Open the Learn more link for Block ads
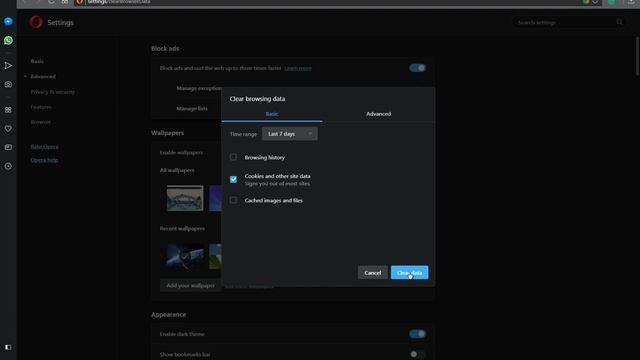Image resolution: width=640 pixels, height=360 pixels. click(x=298, y=68)
